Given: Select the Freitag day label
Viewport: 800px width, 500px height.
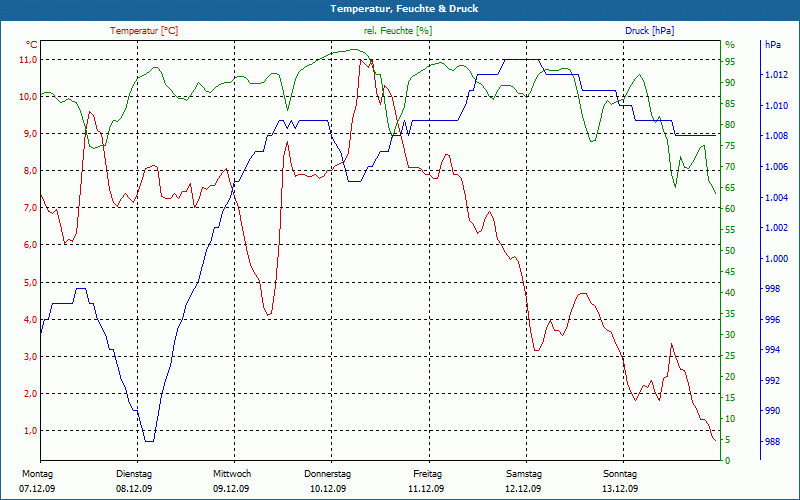Looking at the screenshot, I should [428, 474].
